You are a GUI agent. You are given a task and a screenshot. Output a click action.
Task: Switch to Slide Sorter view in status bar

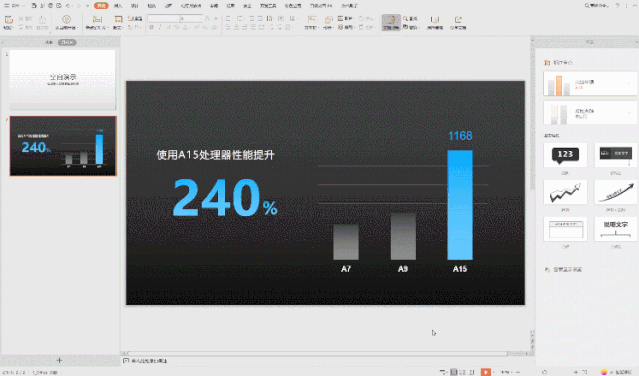click(463, 372)
